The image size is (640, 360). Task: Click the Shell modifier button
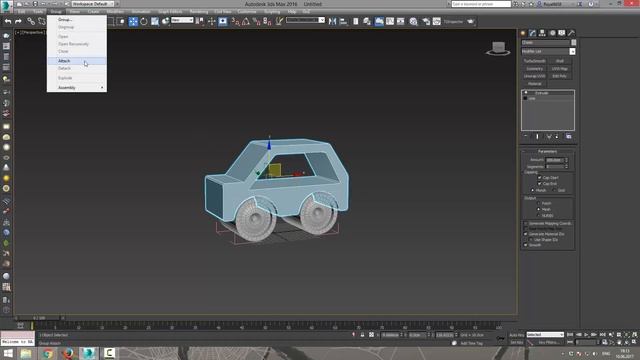(x=560, y=61)
